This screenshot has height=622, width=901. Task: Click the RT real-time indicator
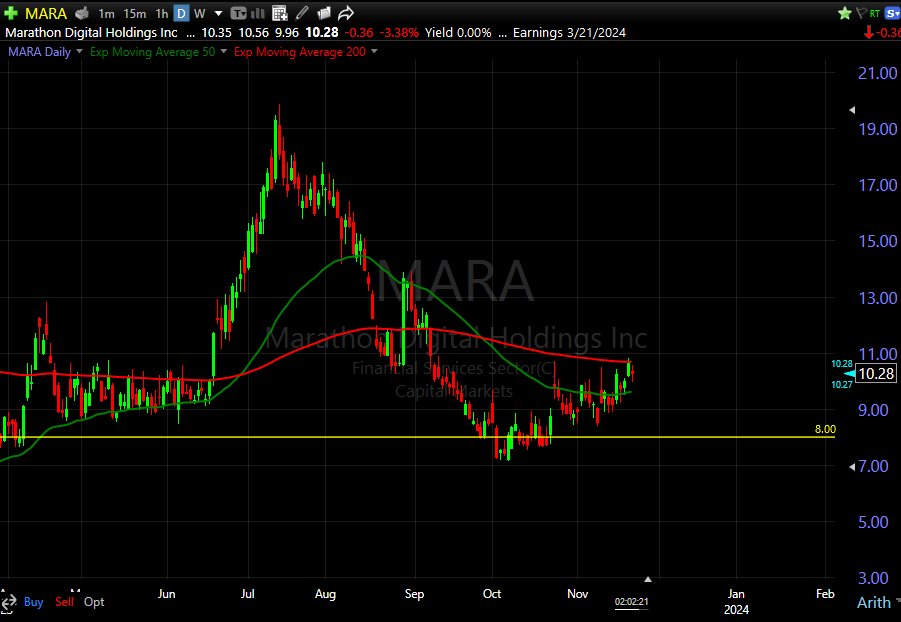pos(875,13)
